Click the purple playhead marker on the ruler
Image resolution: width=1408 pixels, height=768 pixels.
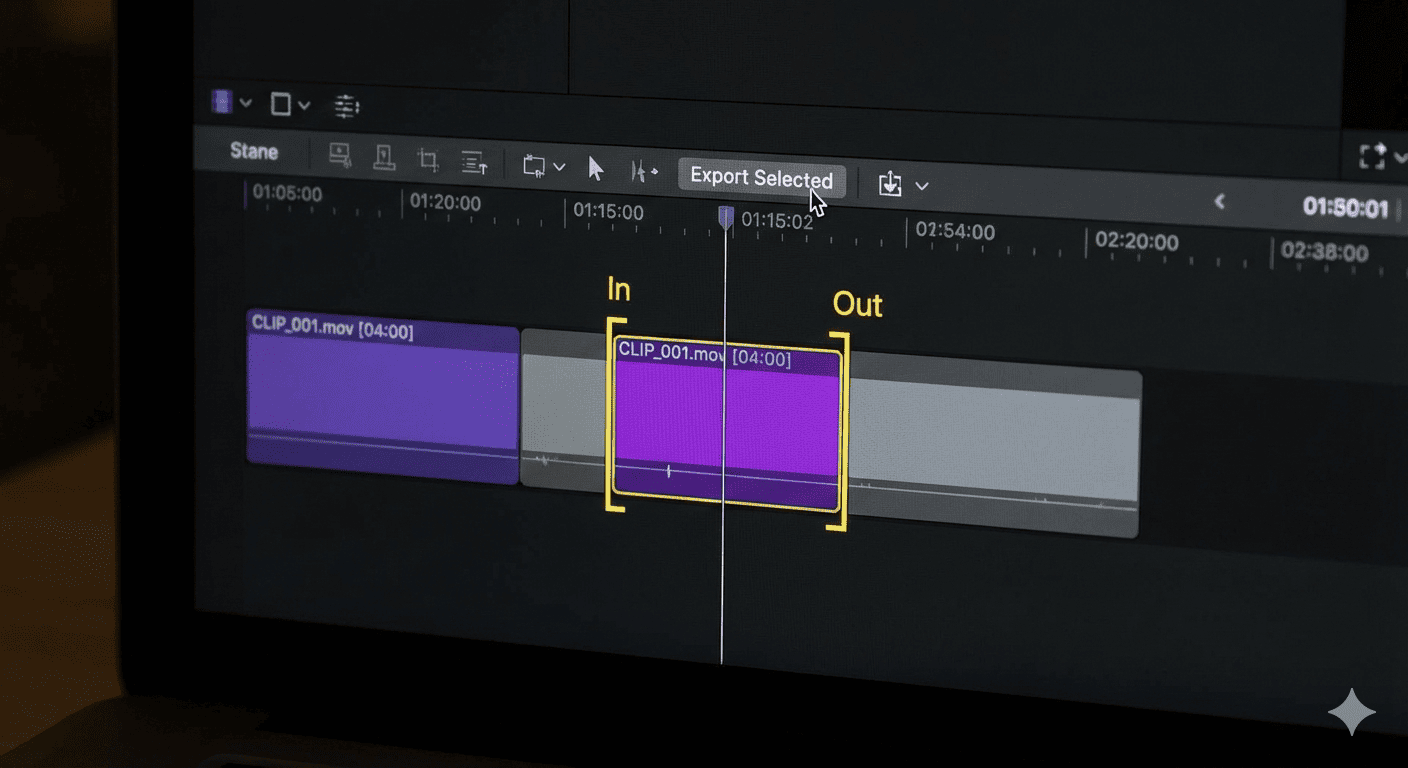click(x=727, y=217)
